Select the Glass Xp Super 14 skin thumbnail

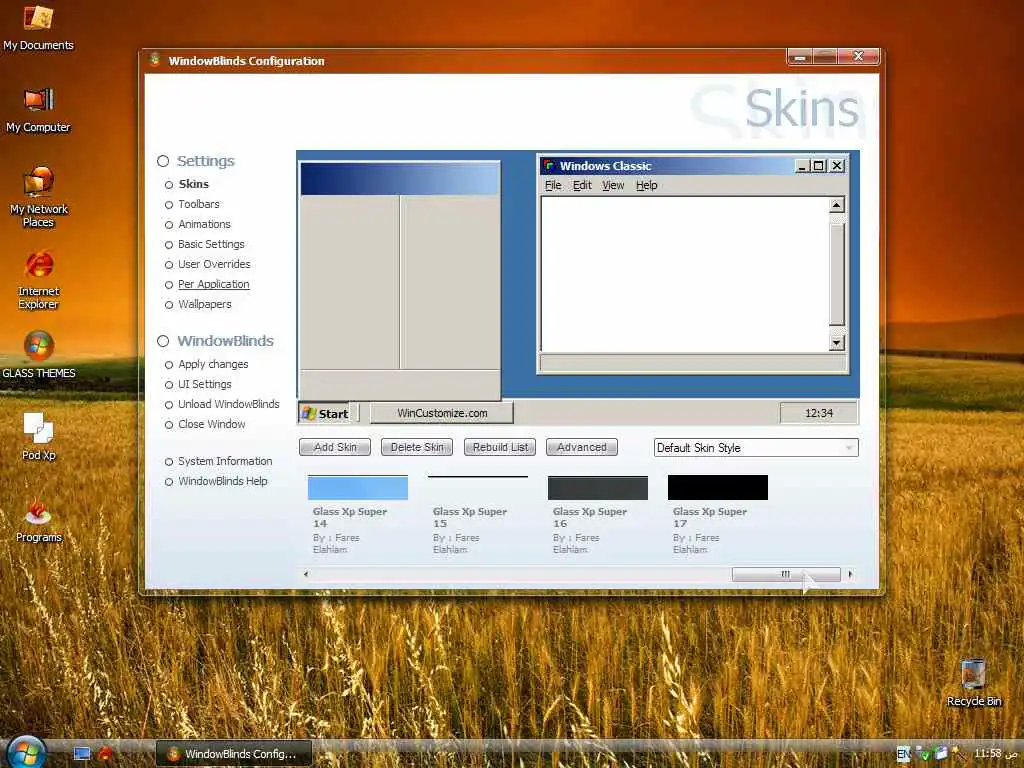pyautogui.click(x=357, y=487)
